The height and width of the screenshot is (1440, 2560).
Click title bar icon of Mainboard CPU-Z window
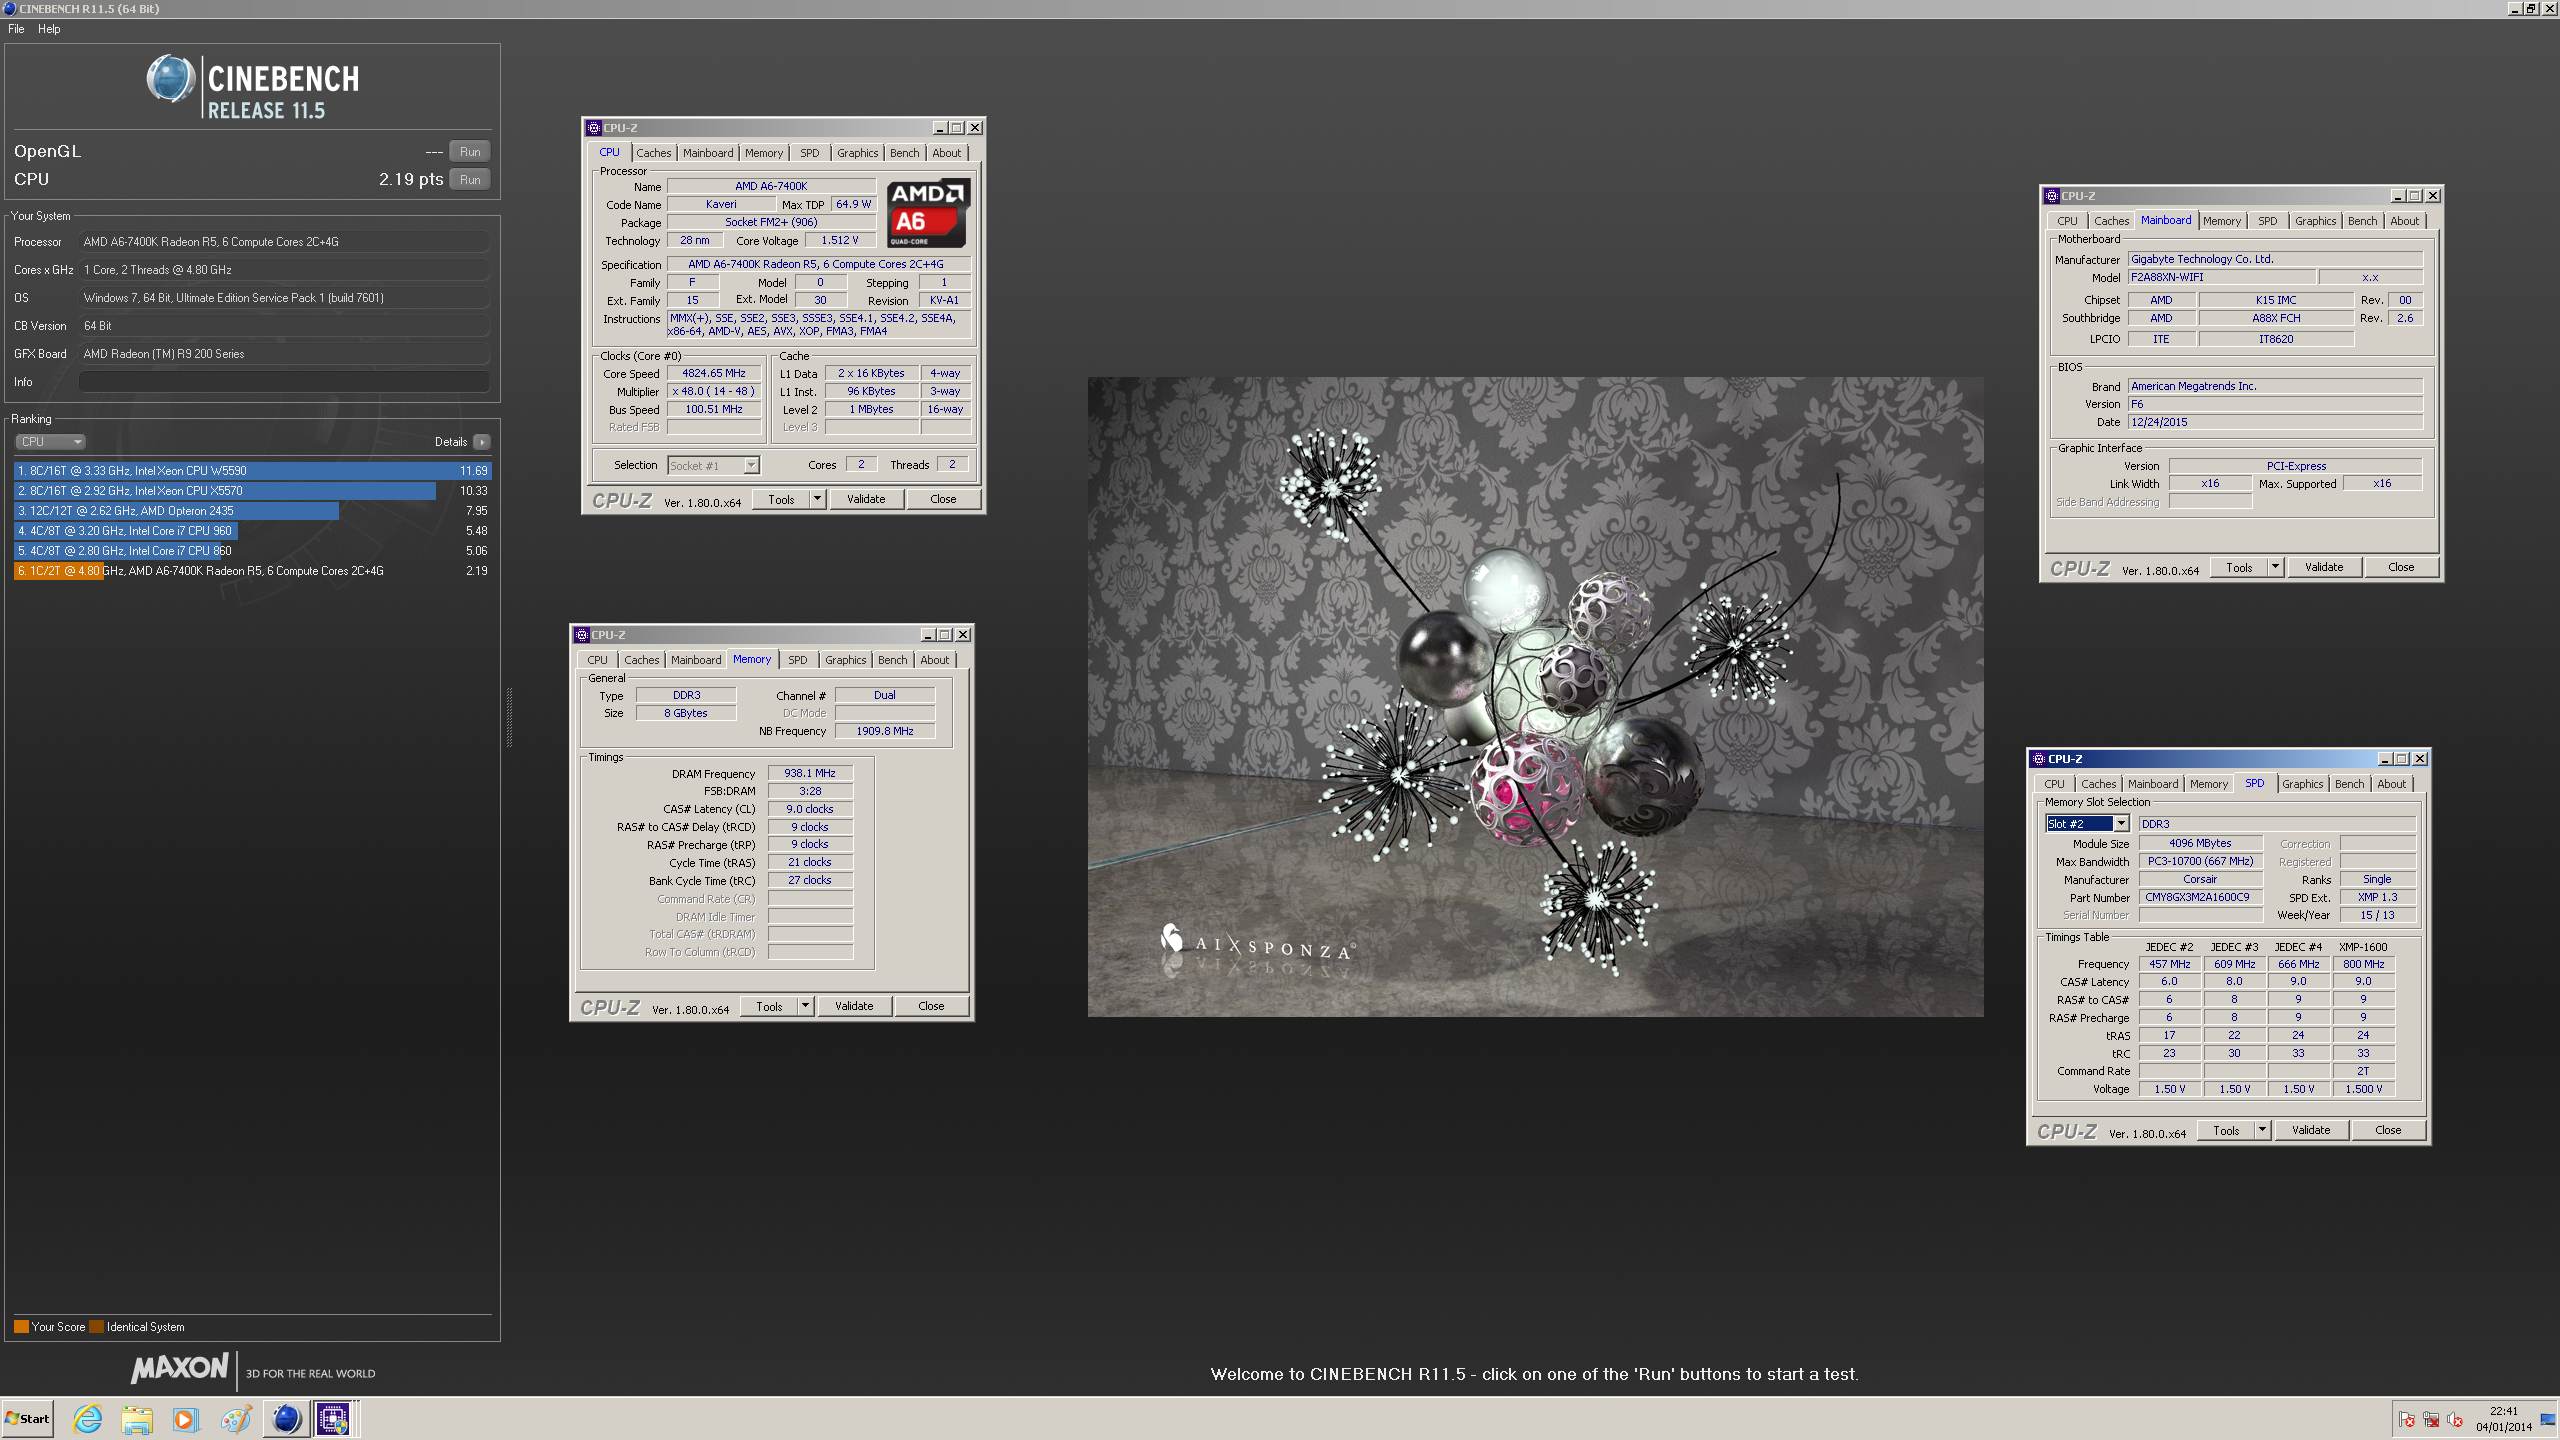click(x=2052, y=196)
